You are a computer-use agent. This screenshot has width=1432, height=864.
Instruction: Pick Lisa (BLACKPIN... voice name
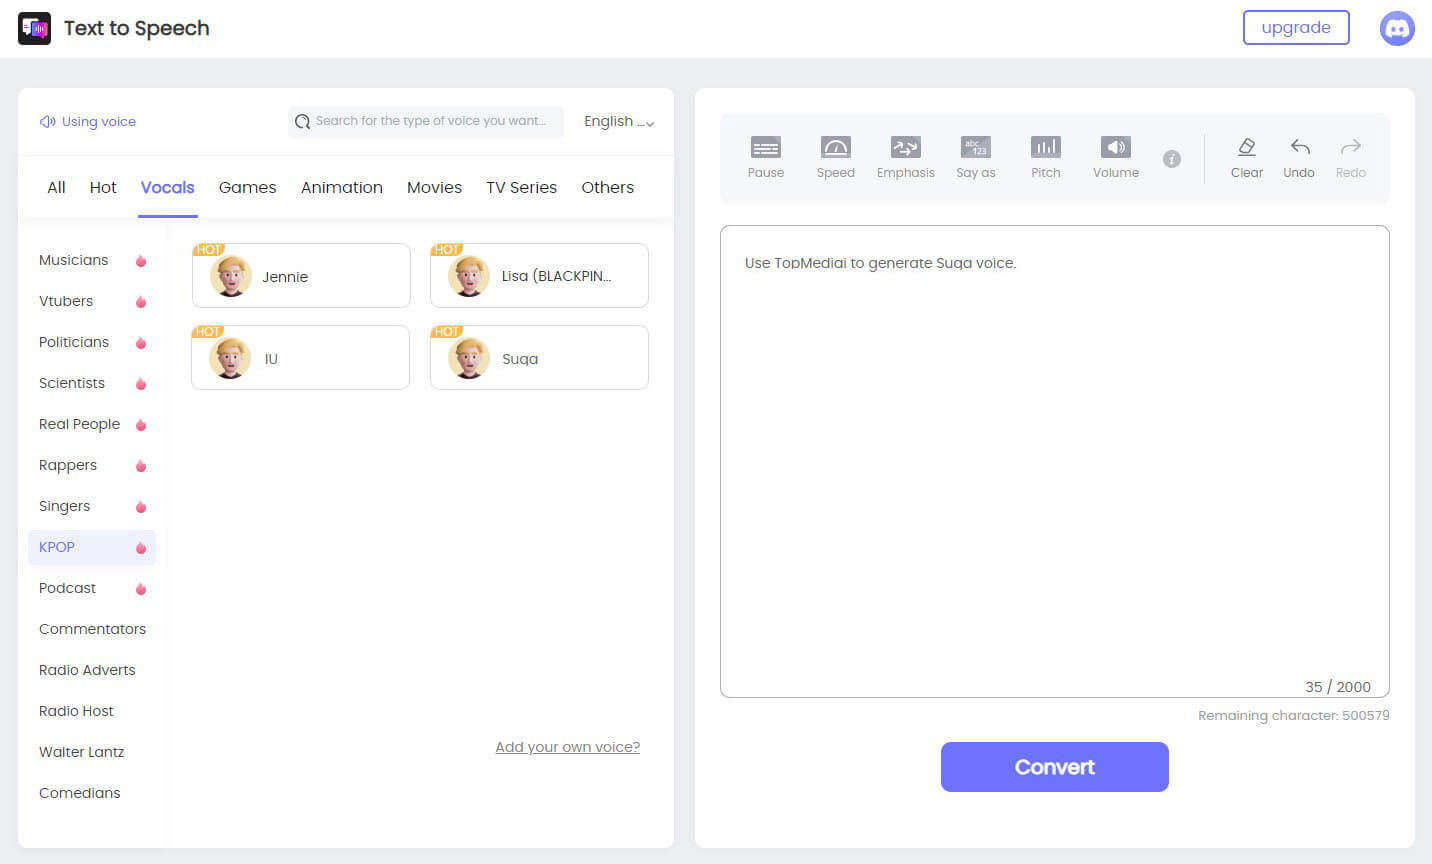click(x=556, y=276)
